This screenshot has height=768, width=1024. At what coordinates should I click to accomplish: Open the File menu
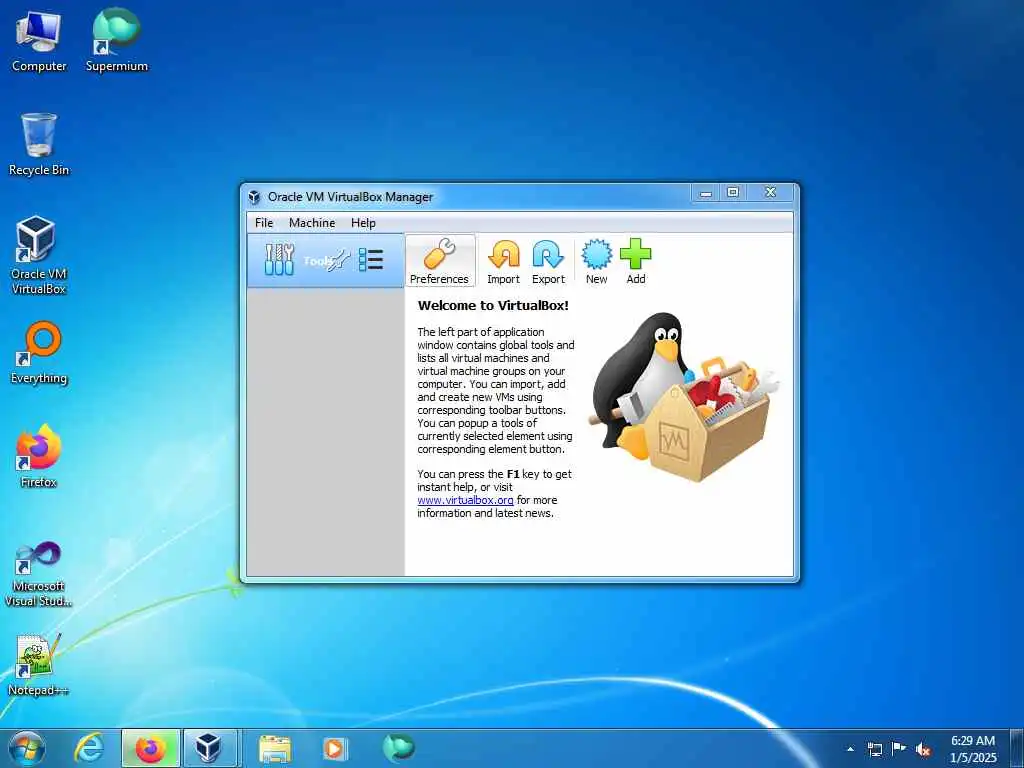click(x=264, y=223)
